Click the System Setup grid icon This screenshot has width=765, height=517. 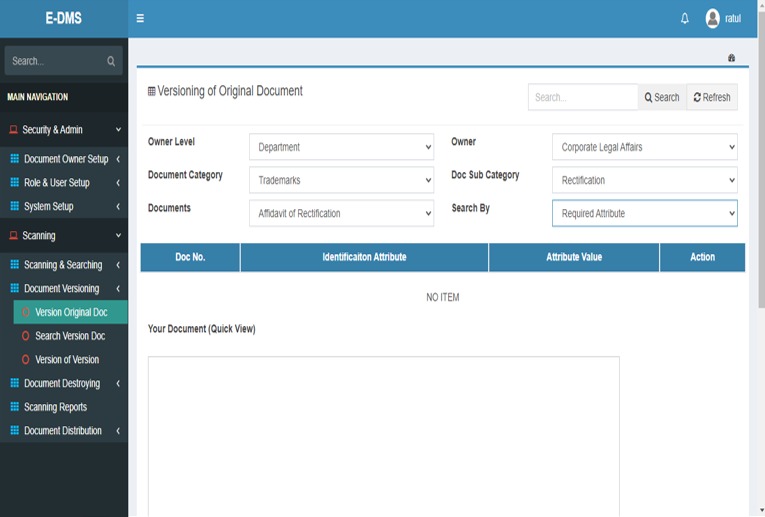15,206
